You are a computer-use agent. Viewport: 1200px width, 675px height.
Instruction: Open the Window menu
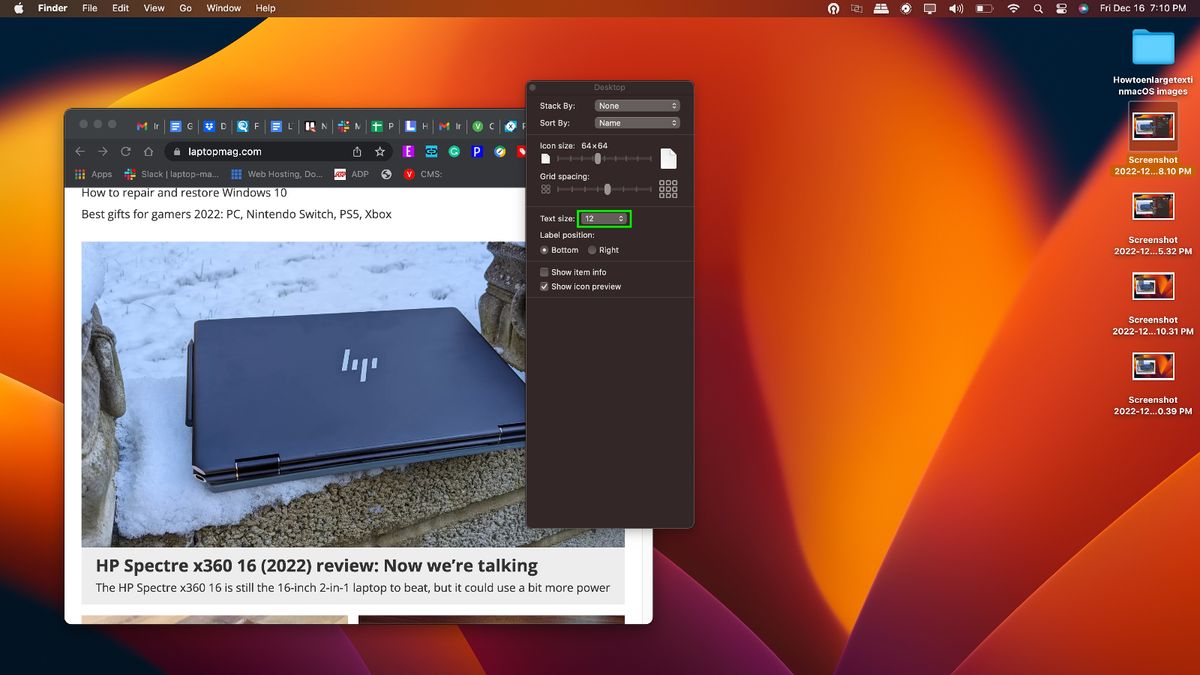coord(224,8)
